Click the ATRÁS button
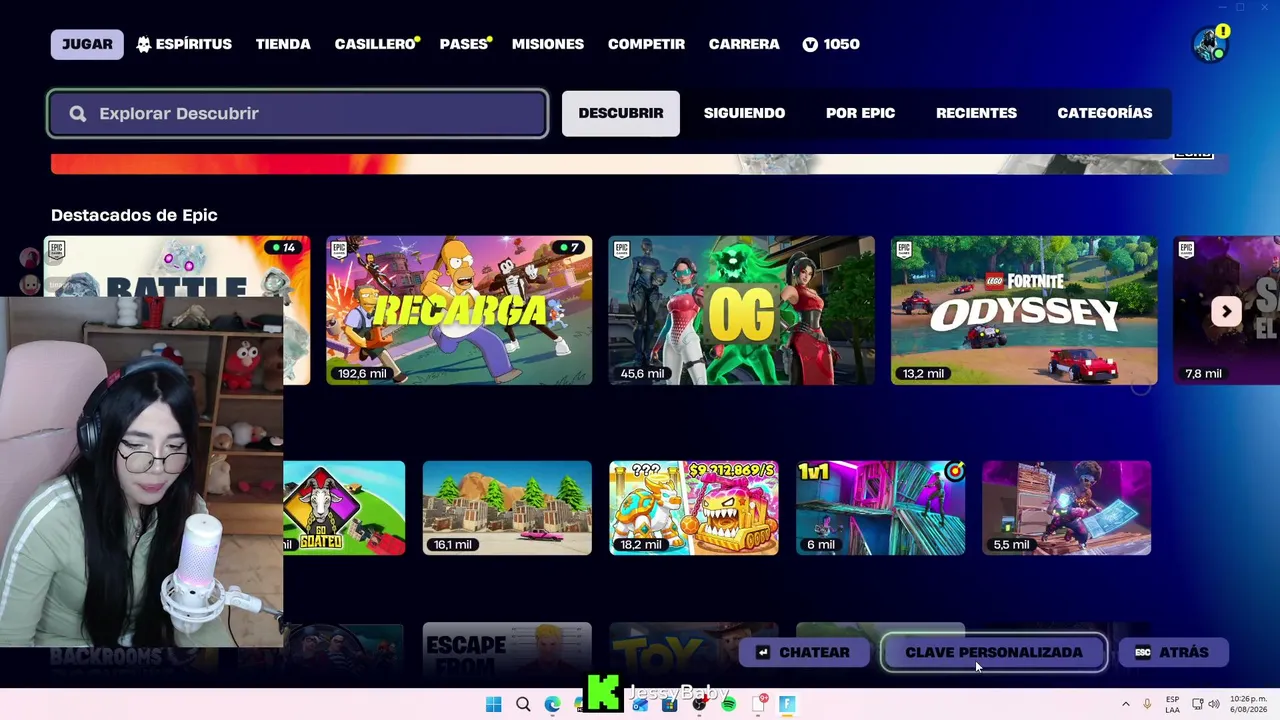 tap(1173, 652)
